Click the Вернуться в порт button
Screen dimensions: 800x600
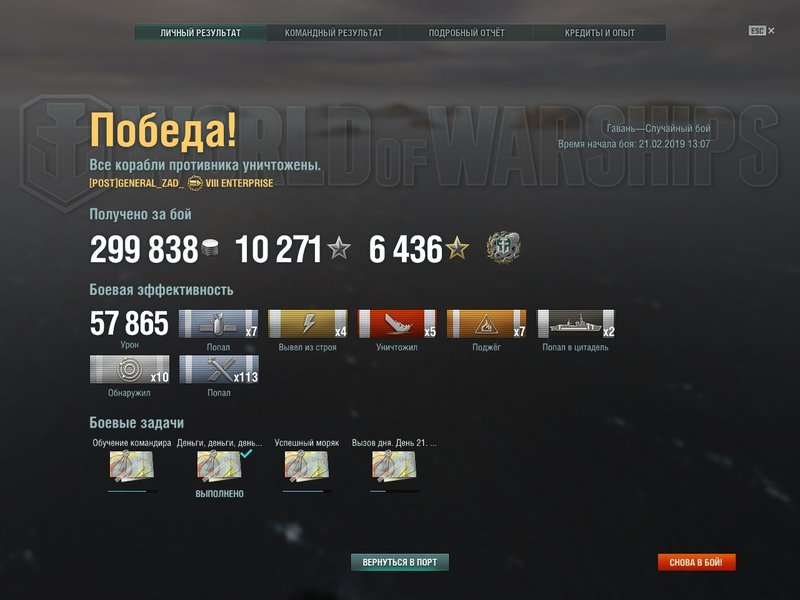tap(399, 562)
